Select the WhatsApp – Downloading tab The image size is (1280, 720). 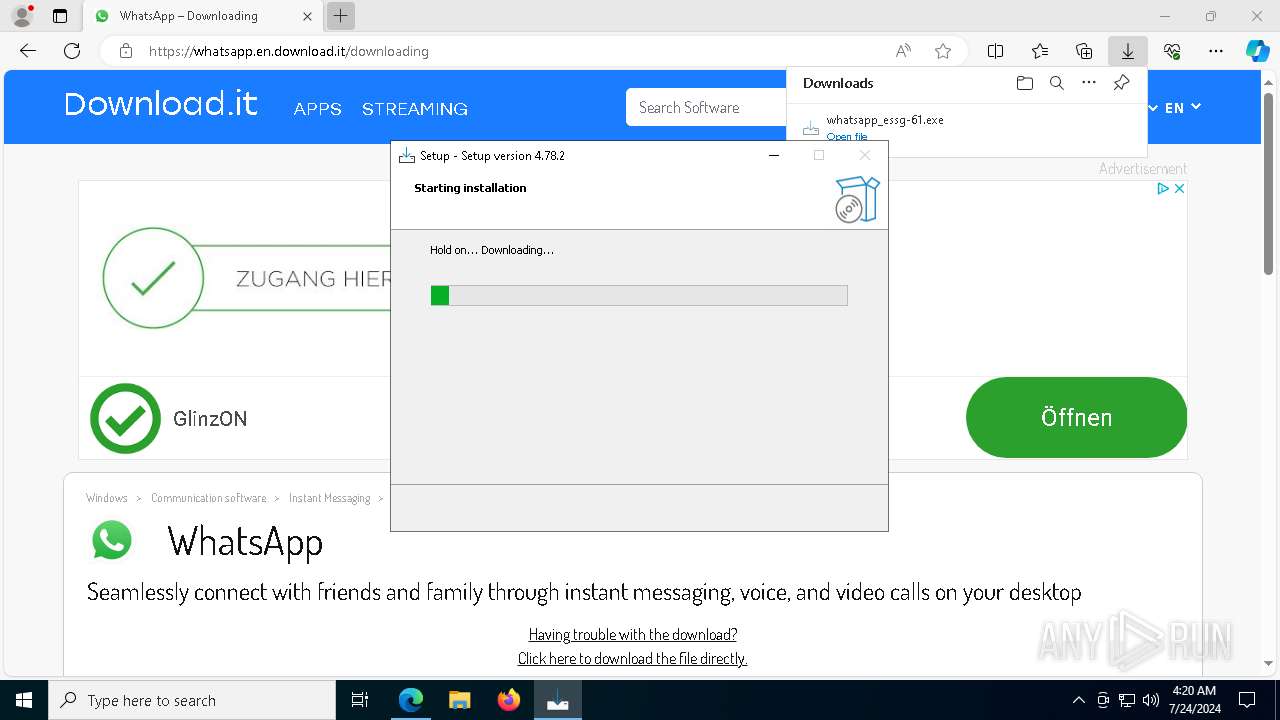click(202, 16)
